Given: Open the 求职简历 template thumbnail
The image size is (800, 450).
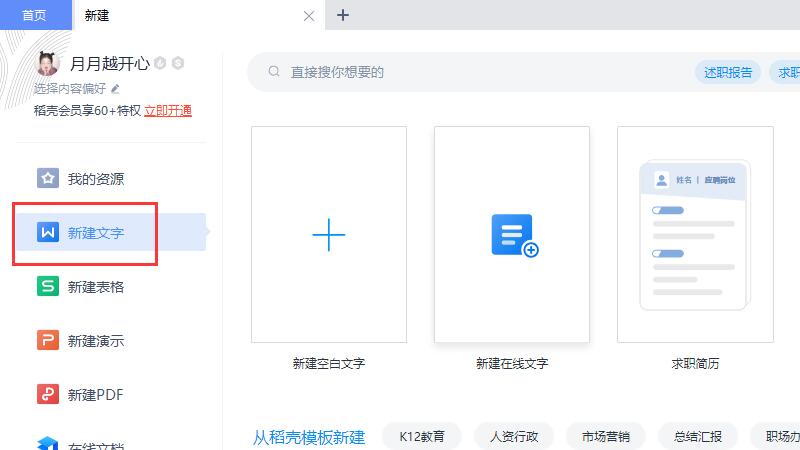Looking at the screenshot, I should [x=695, y=235].
